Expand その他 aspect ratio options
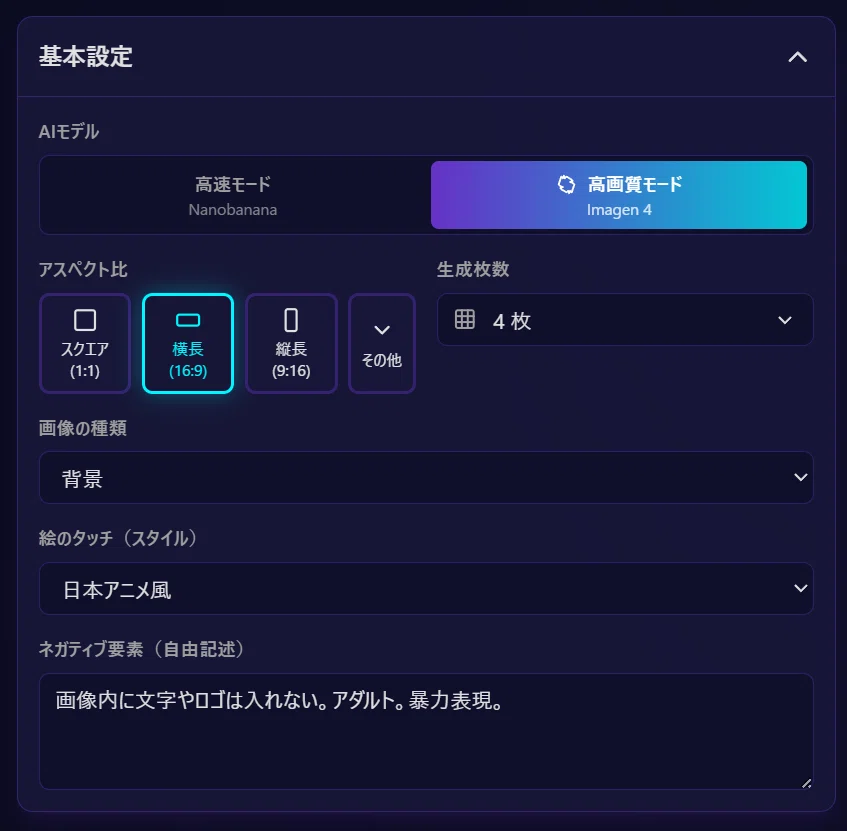The height and width of the screenshot is (831, 847). (x=382, y=344)
